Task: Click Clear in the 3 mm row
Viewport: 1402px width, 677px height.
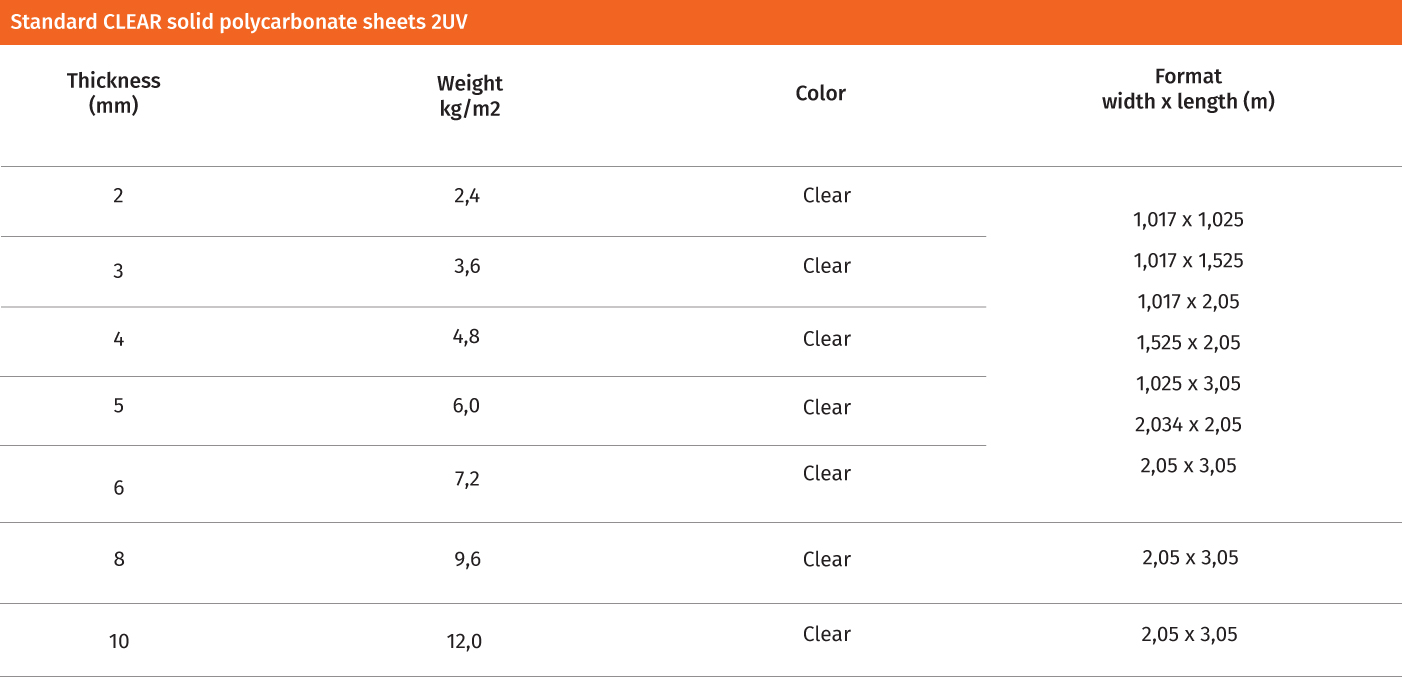Action: pos(827,266)
